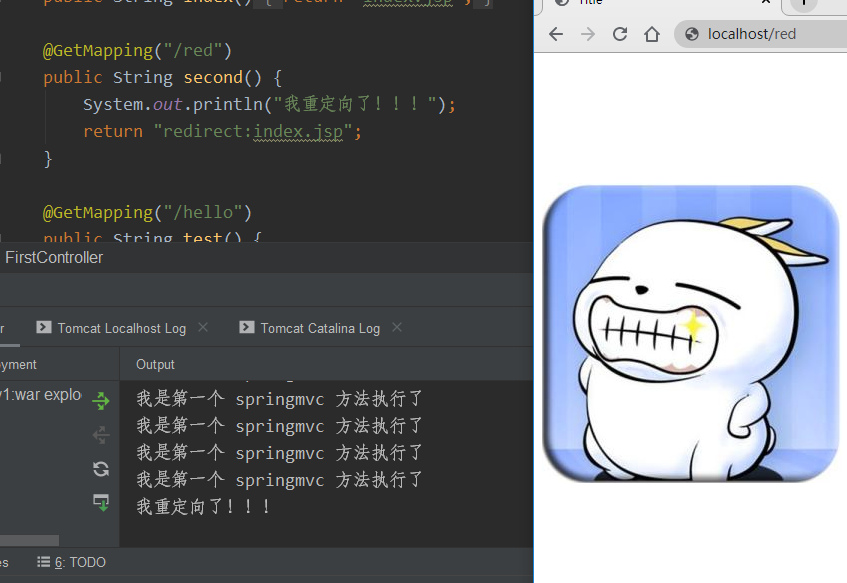The width and height of the screenshot is (847, 583).
Task: Click the Tomcat Catalina Log terminal icon
Action: (x=247, y=327)
